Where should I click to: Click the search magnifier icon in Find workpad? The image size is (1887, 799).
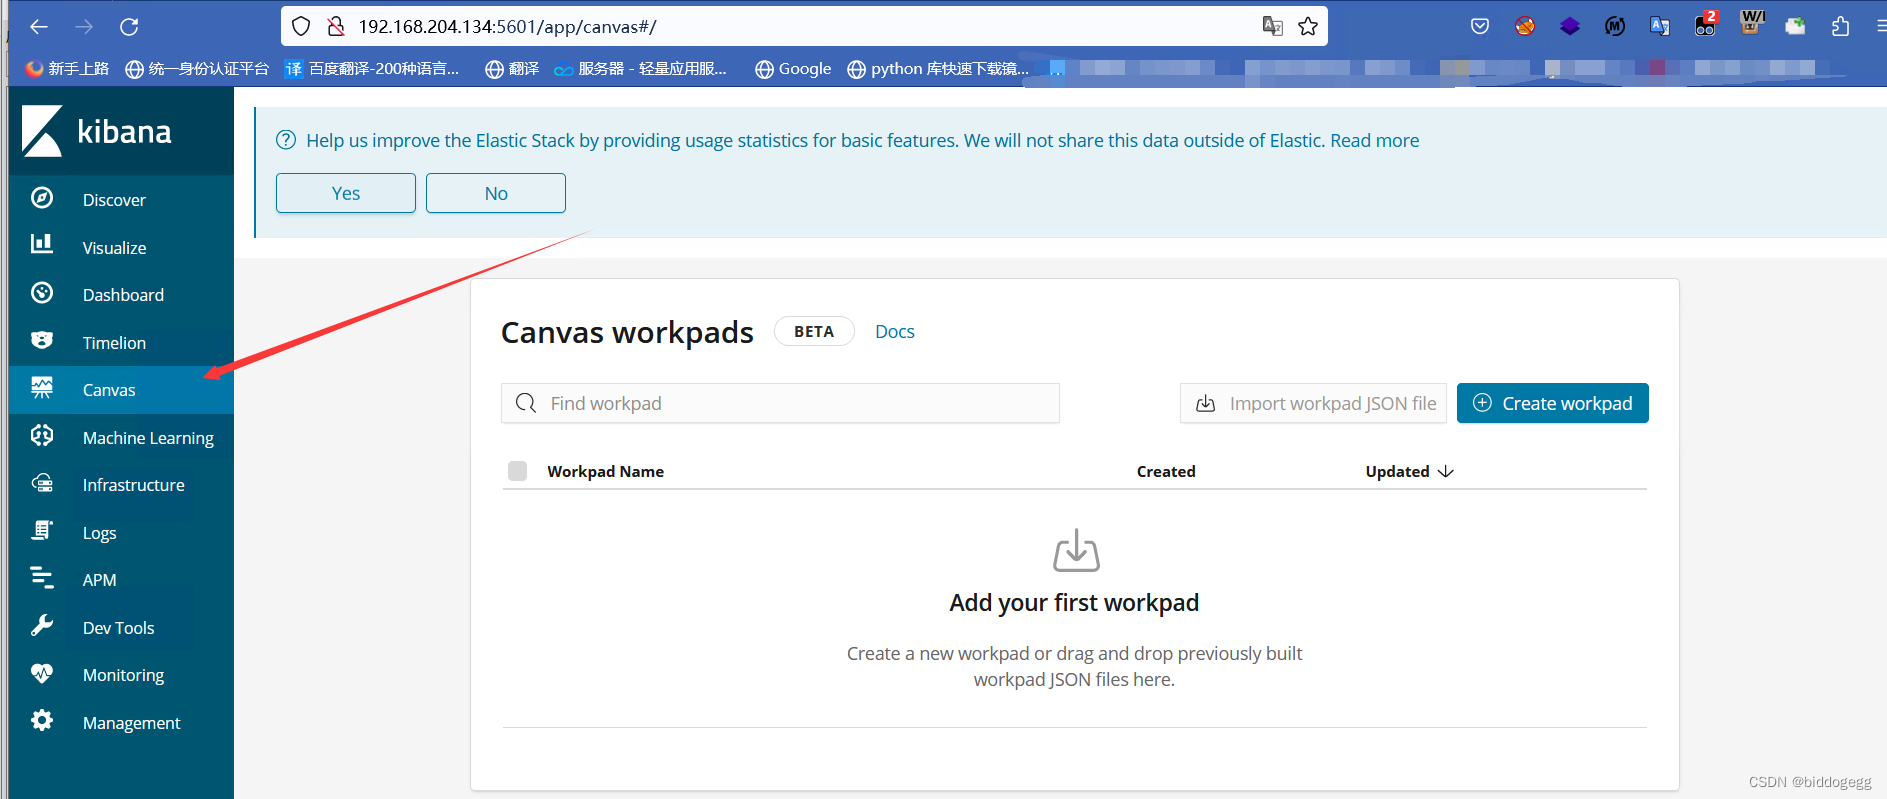pos(526,403)
